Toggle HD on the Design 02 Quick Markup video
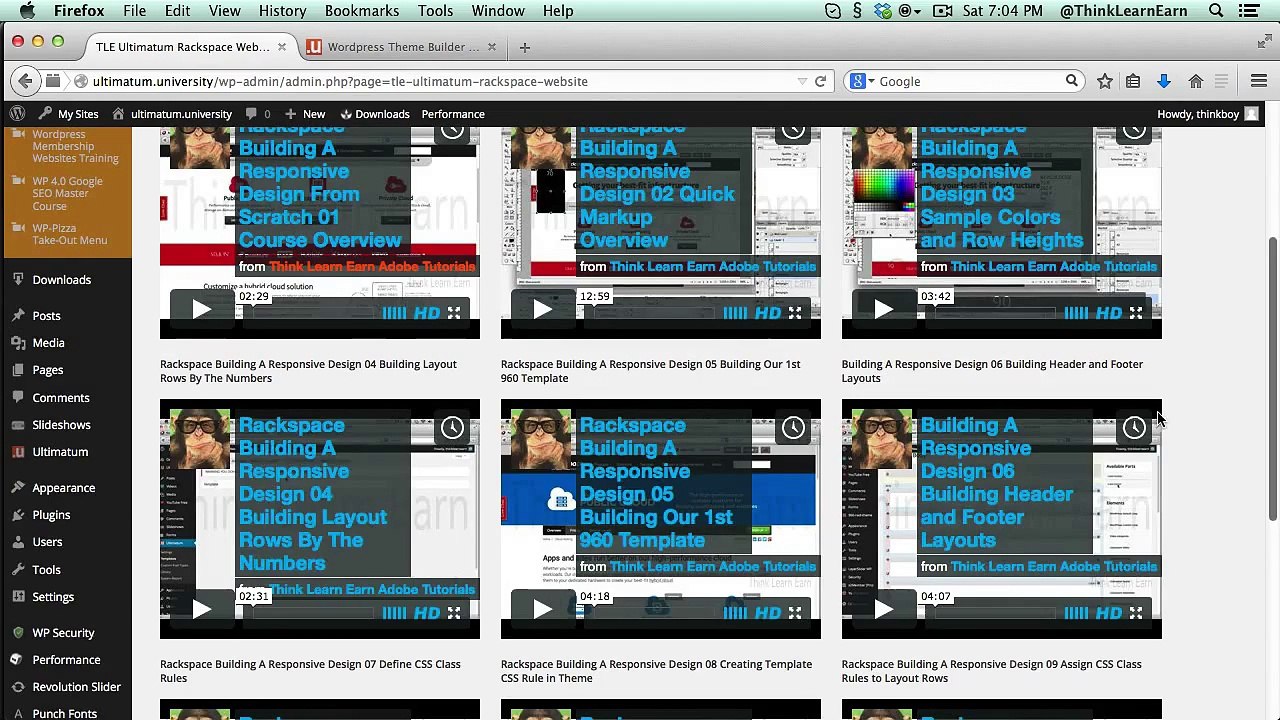1280x720 pixels. pyautogui.click(x=768, y=313)
